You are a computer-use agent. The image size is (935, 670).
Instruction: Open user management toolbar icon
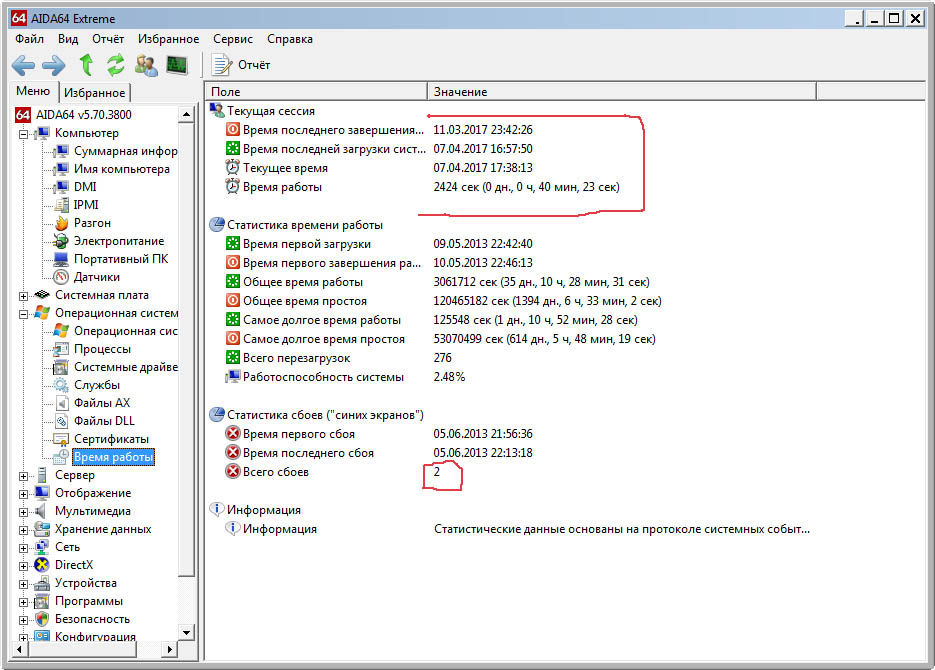click(146, 65)
